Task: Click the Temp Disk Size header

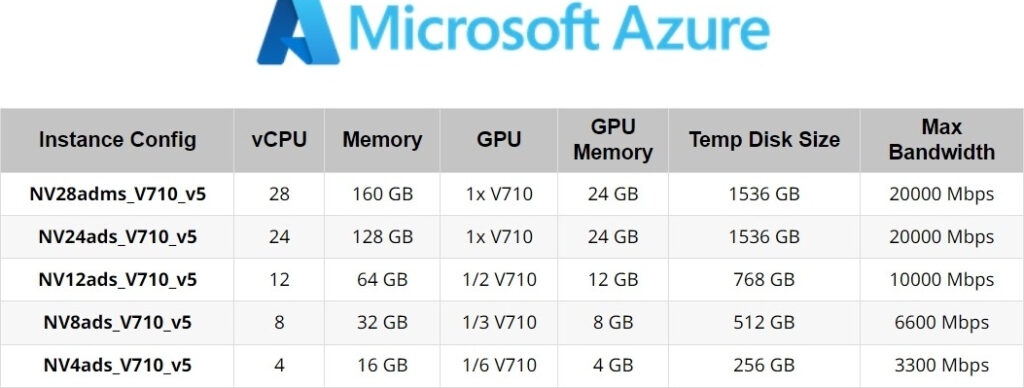Action: (x=764, y=140)
